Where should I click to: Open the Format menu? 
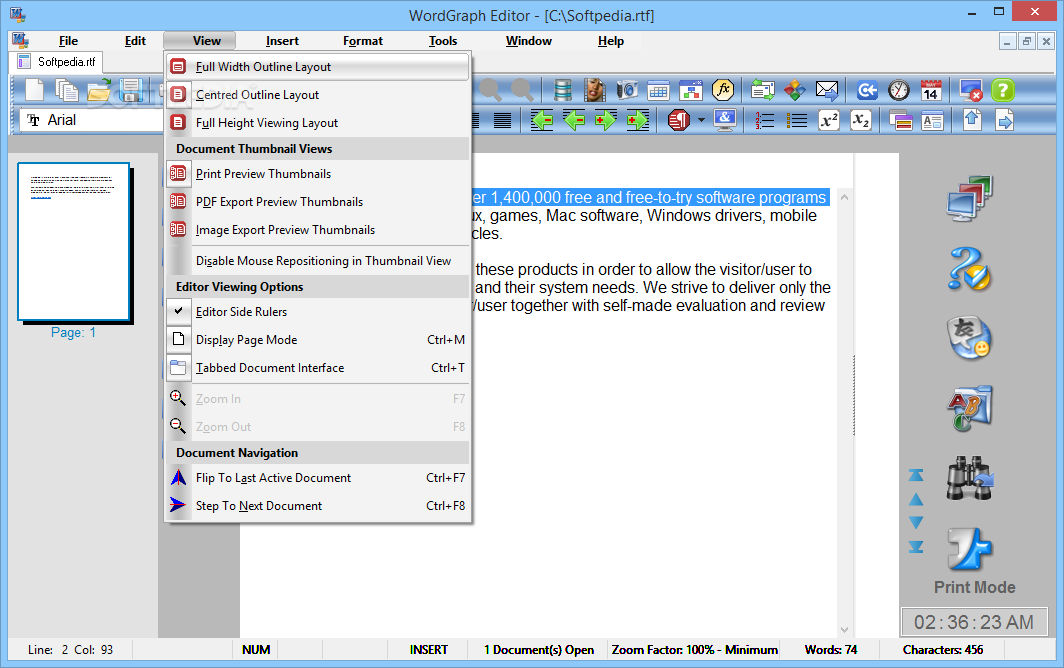(x=362, y=41)
